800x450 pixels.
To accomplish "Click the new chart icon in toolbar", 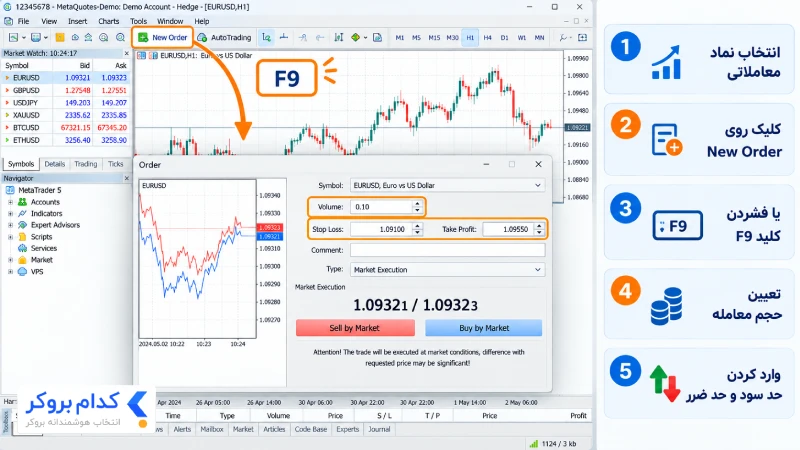I will pyautogui.click(x=13, y=37).
